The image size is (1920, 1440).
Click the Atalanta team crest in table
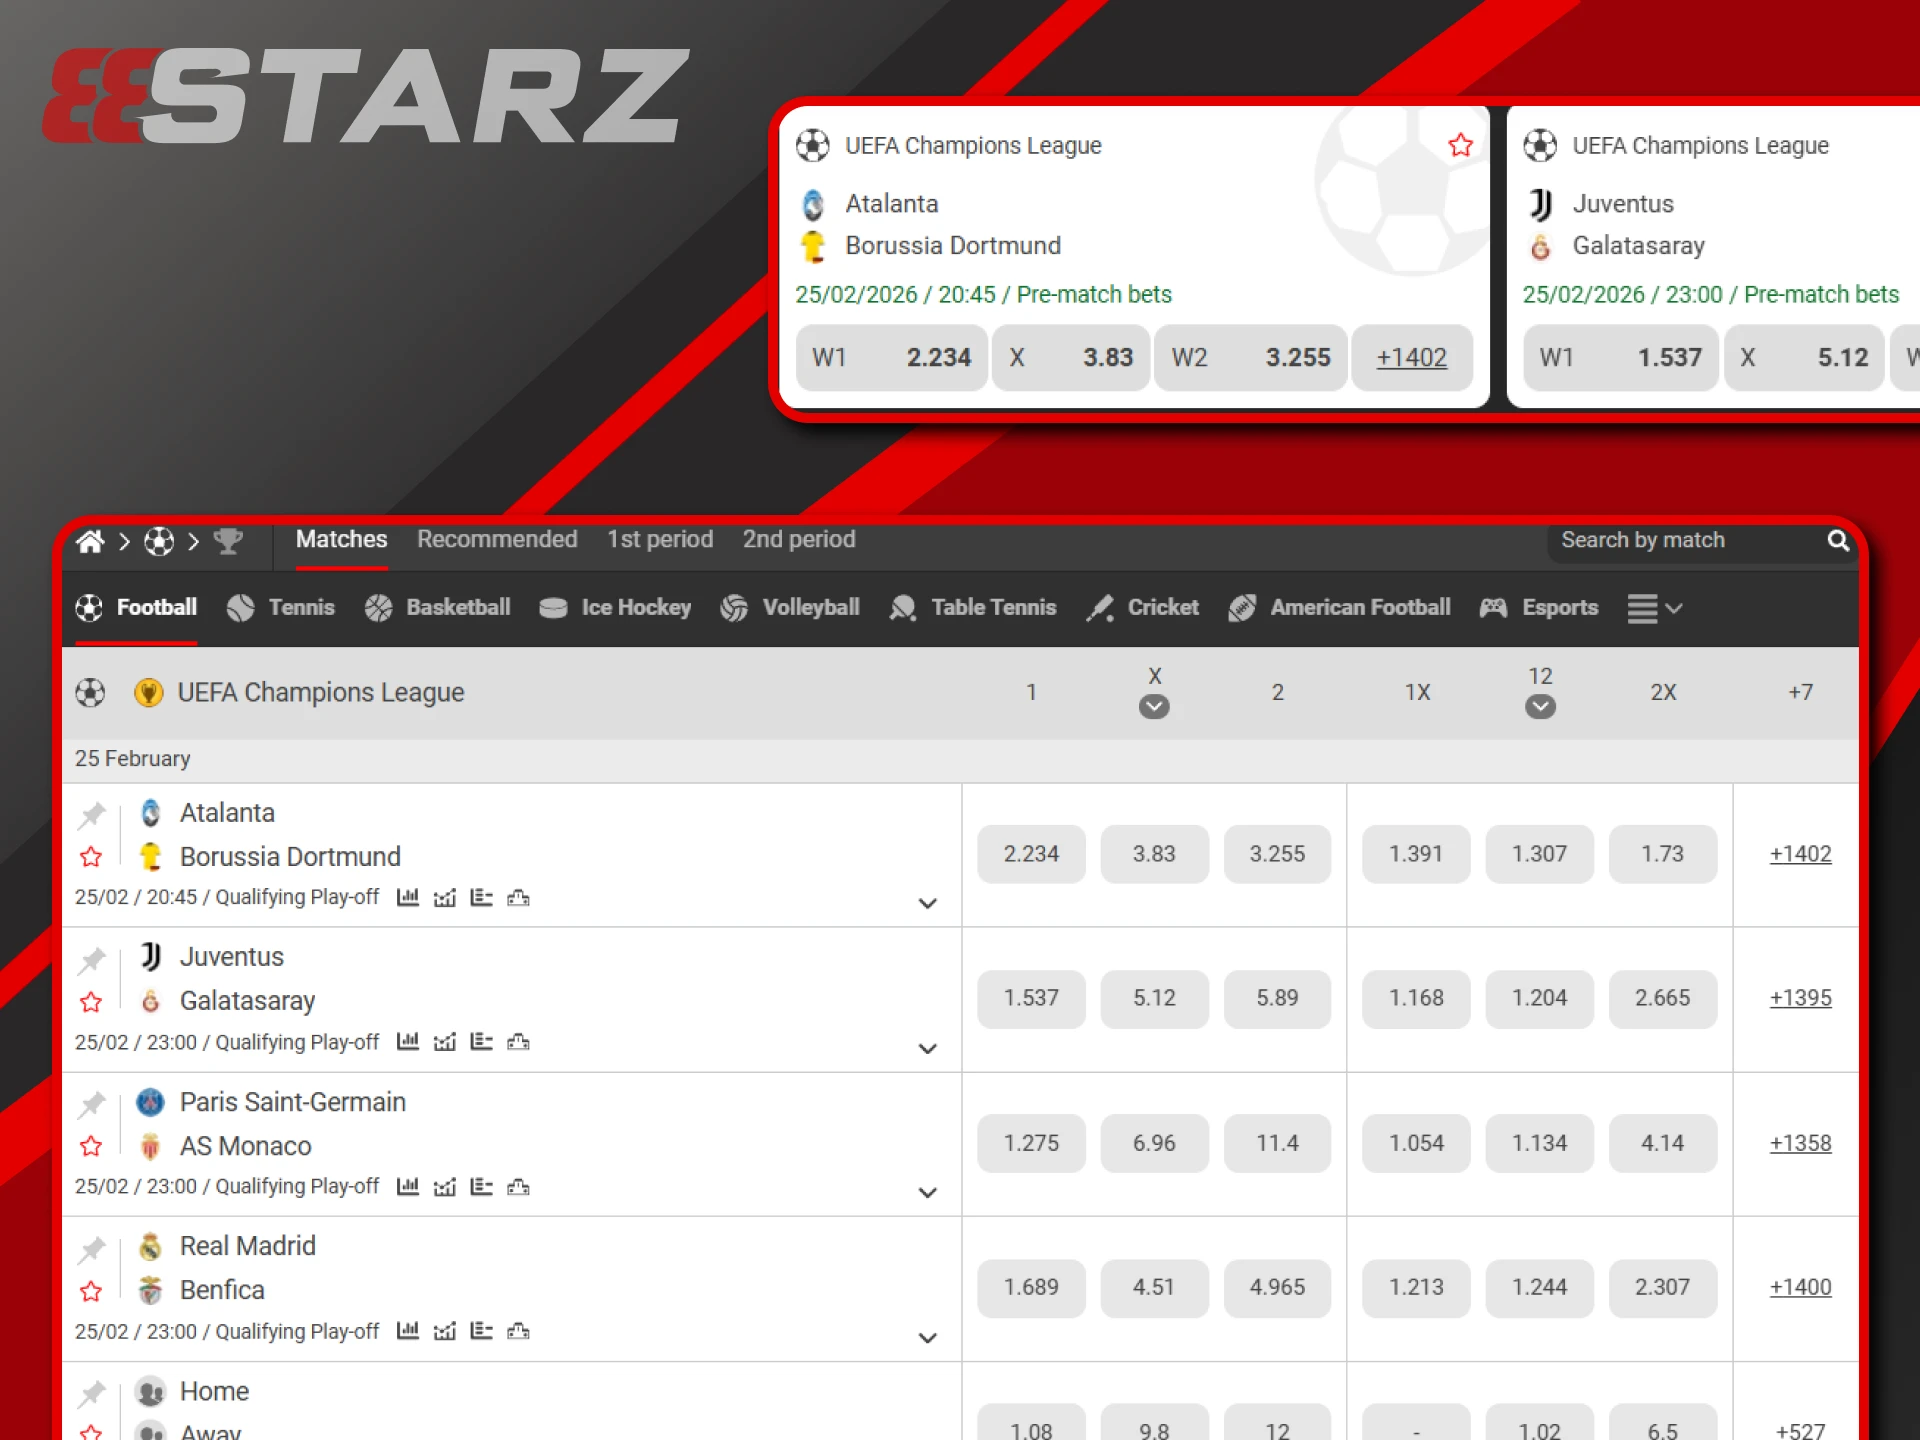click(151, 813)
